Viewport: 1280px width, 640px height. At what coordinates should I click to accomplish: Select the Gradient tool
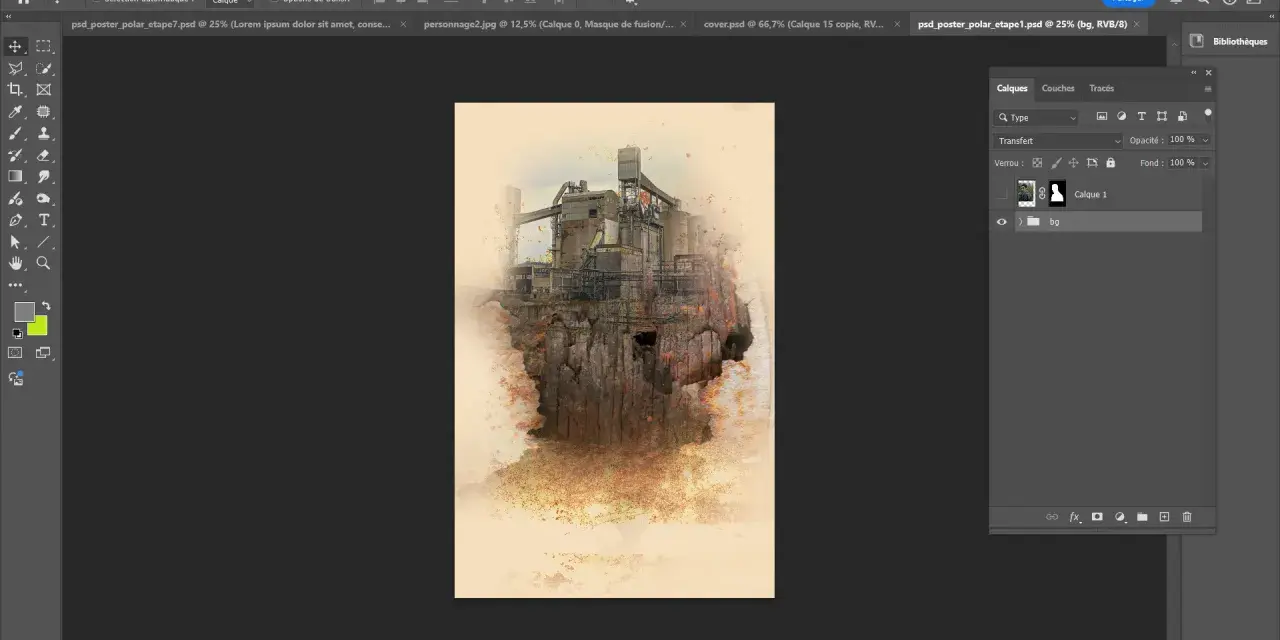click(x=15, y=176)
